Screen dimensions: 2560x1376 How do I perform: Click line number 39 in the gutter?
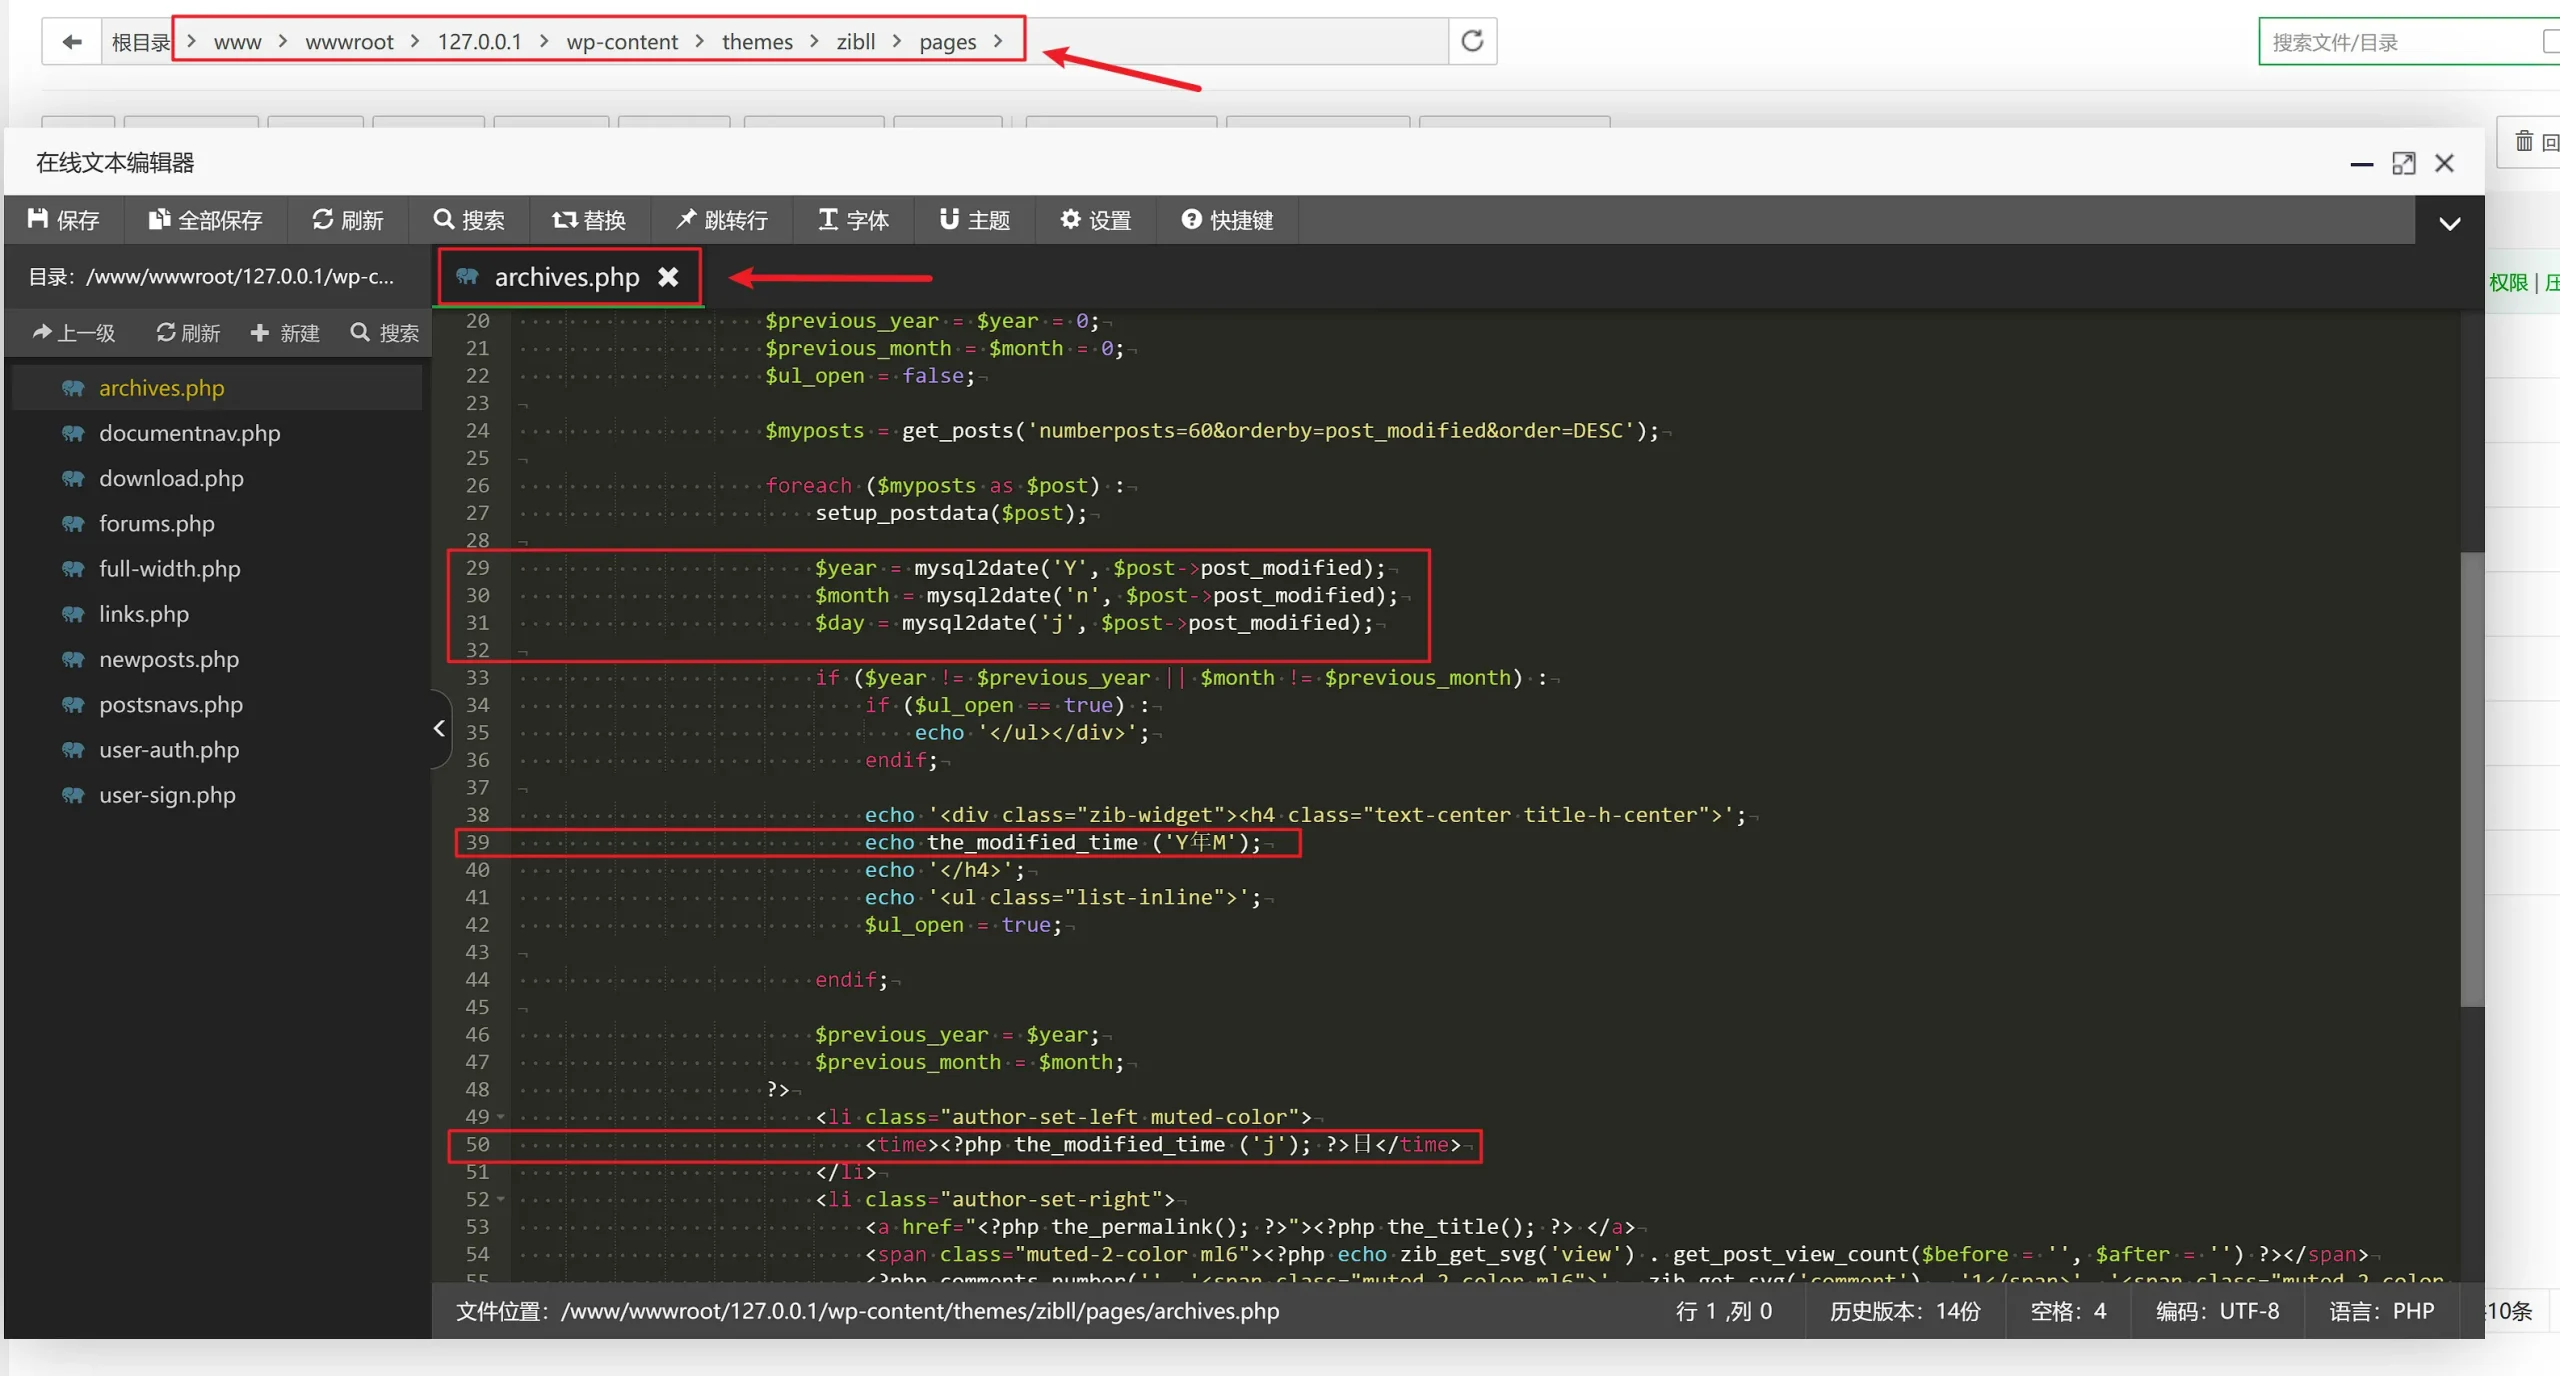click(477, 842)
